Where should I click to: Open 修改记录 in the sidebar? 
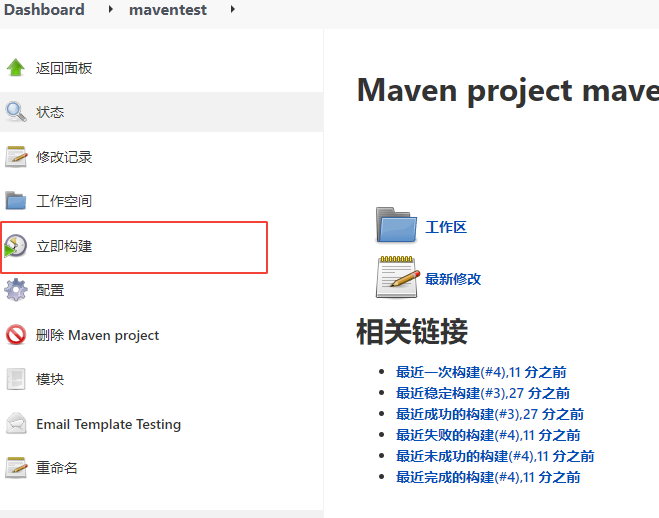pos(64,157)
